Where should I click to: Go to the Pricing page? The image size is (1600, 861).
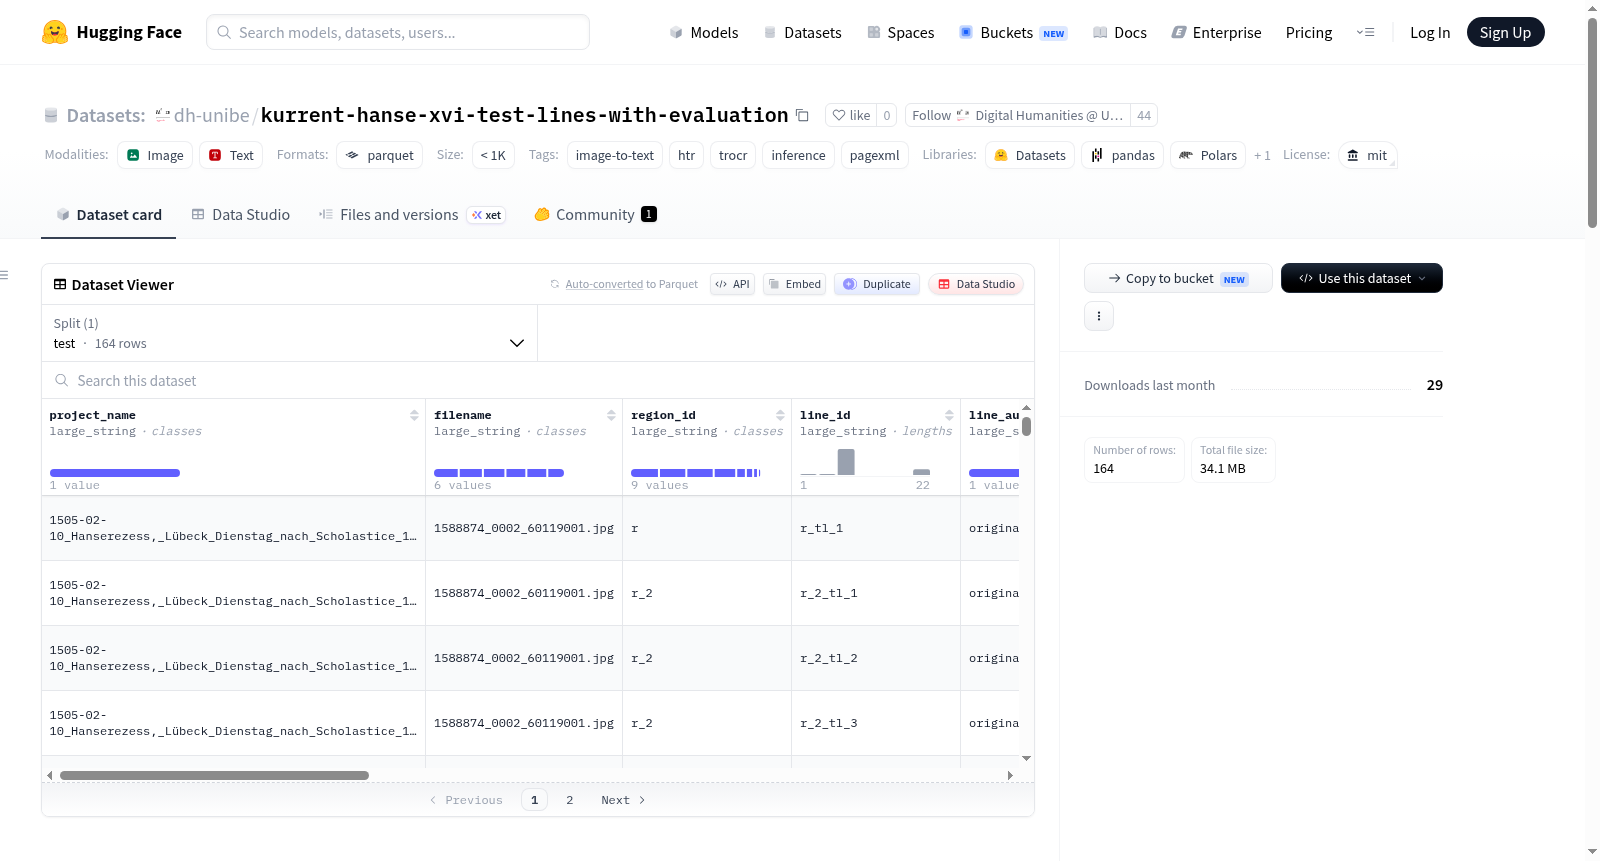[1309, 32]
